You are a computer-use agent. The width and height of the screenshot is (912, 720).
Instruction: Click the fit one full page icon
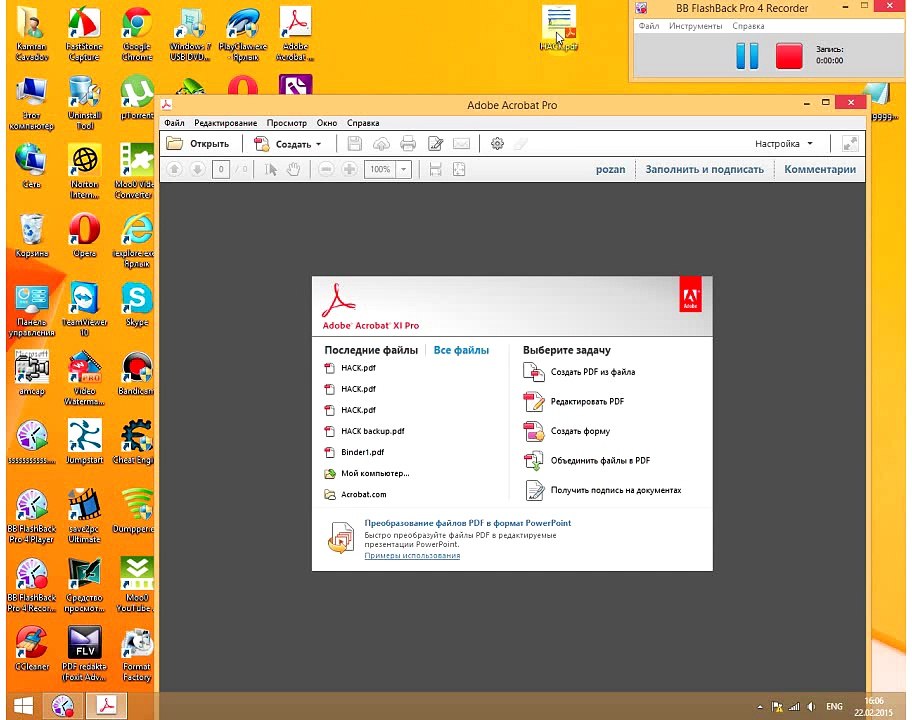point(459,169)
